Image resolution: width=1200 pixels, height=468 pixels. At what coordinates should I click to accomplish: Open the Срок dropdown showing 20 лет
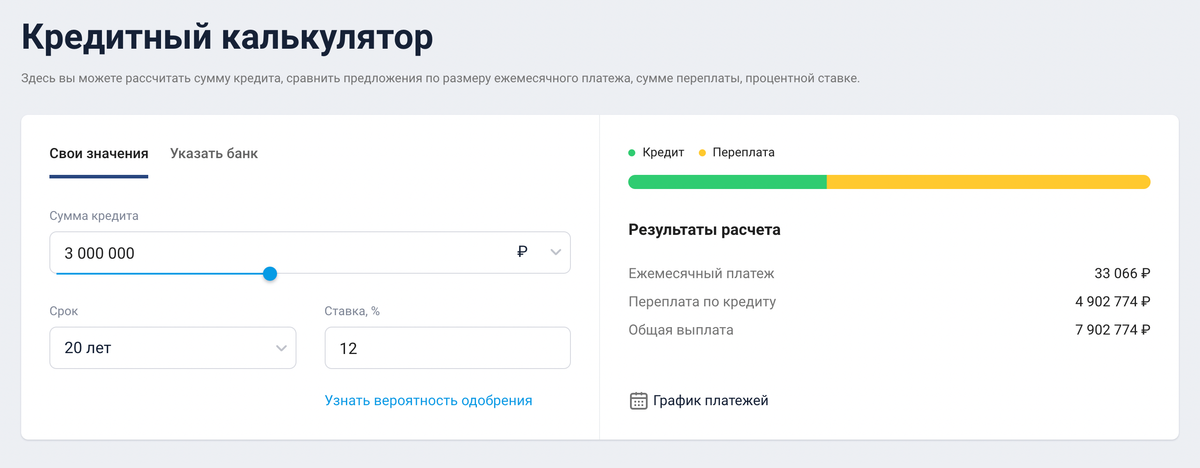(173, 348)
